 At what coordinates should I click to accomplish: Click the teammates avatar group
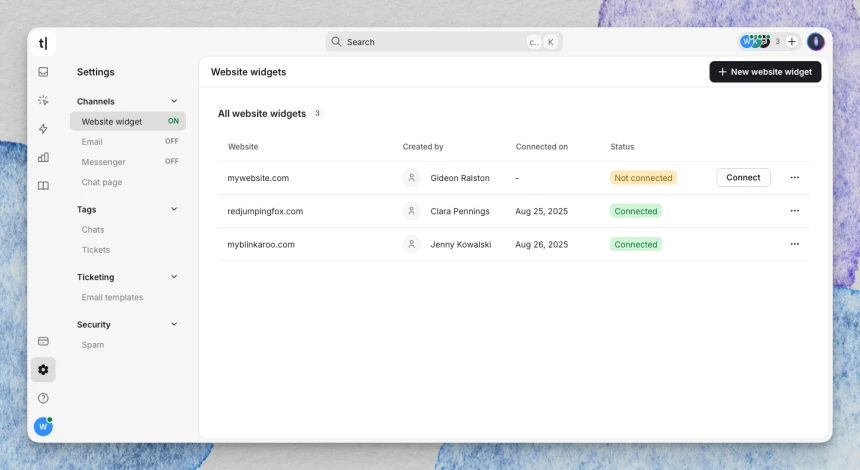(755, 42)
